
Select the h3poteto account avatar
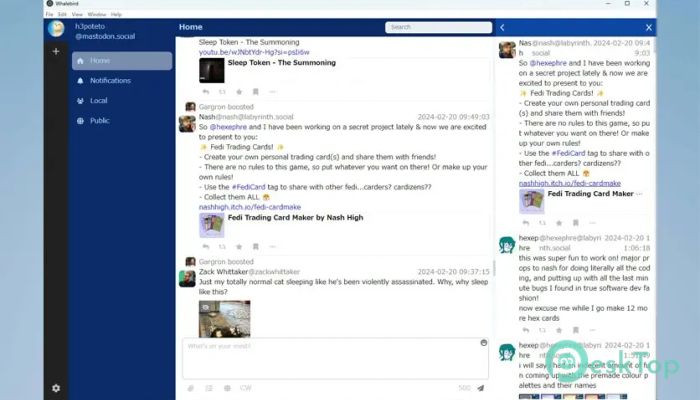click(x=56, y=29)
